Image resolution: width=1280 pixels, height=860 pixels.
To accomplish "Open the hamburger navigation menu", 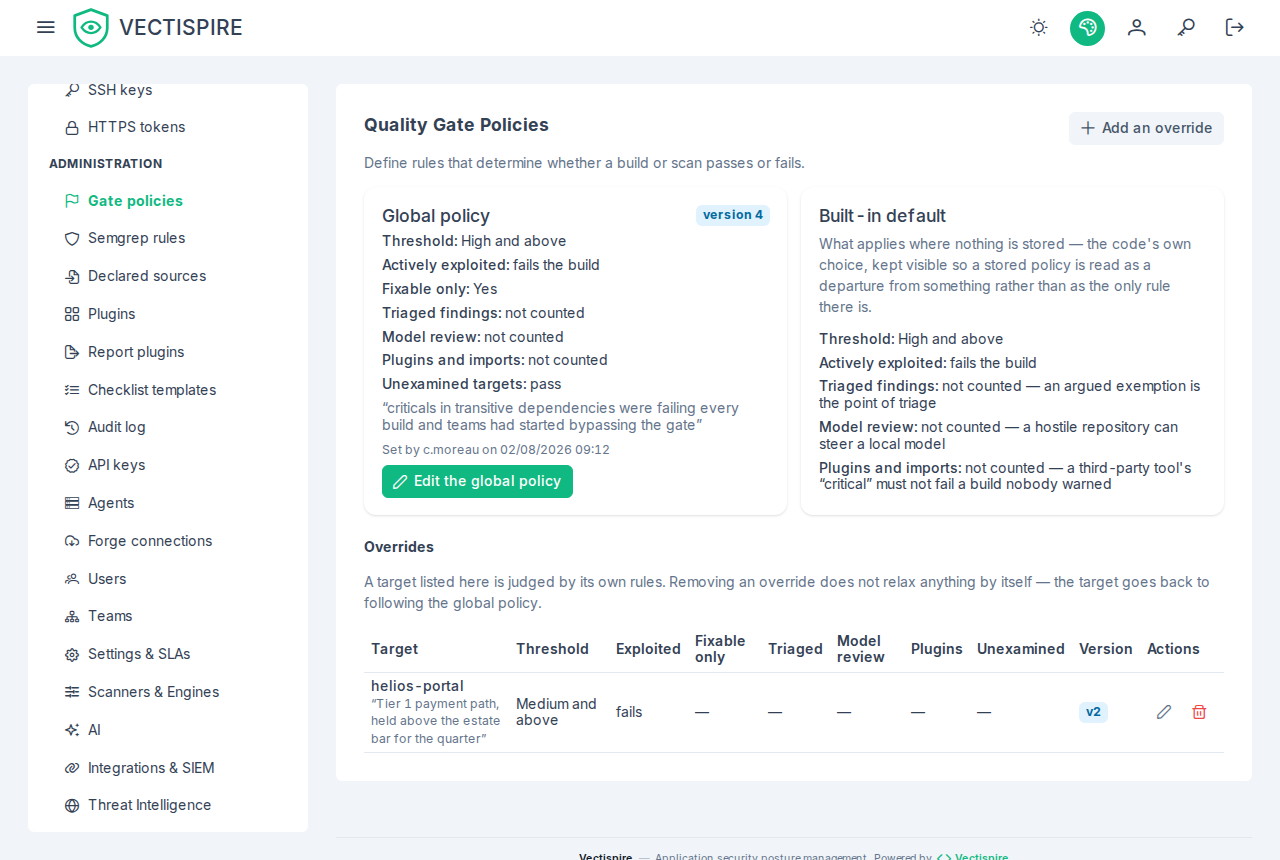I will click(45, 27).
